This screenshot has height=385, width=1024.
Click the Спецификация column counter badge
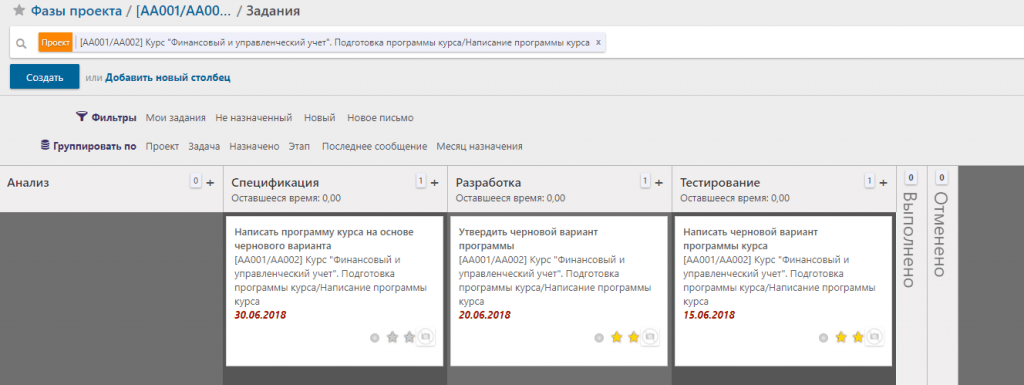[421, 181]
